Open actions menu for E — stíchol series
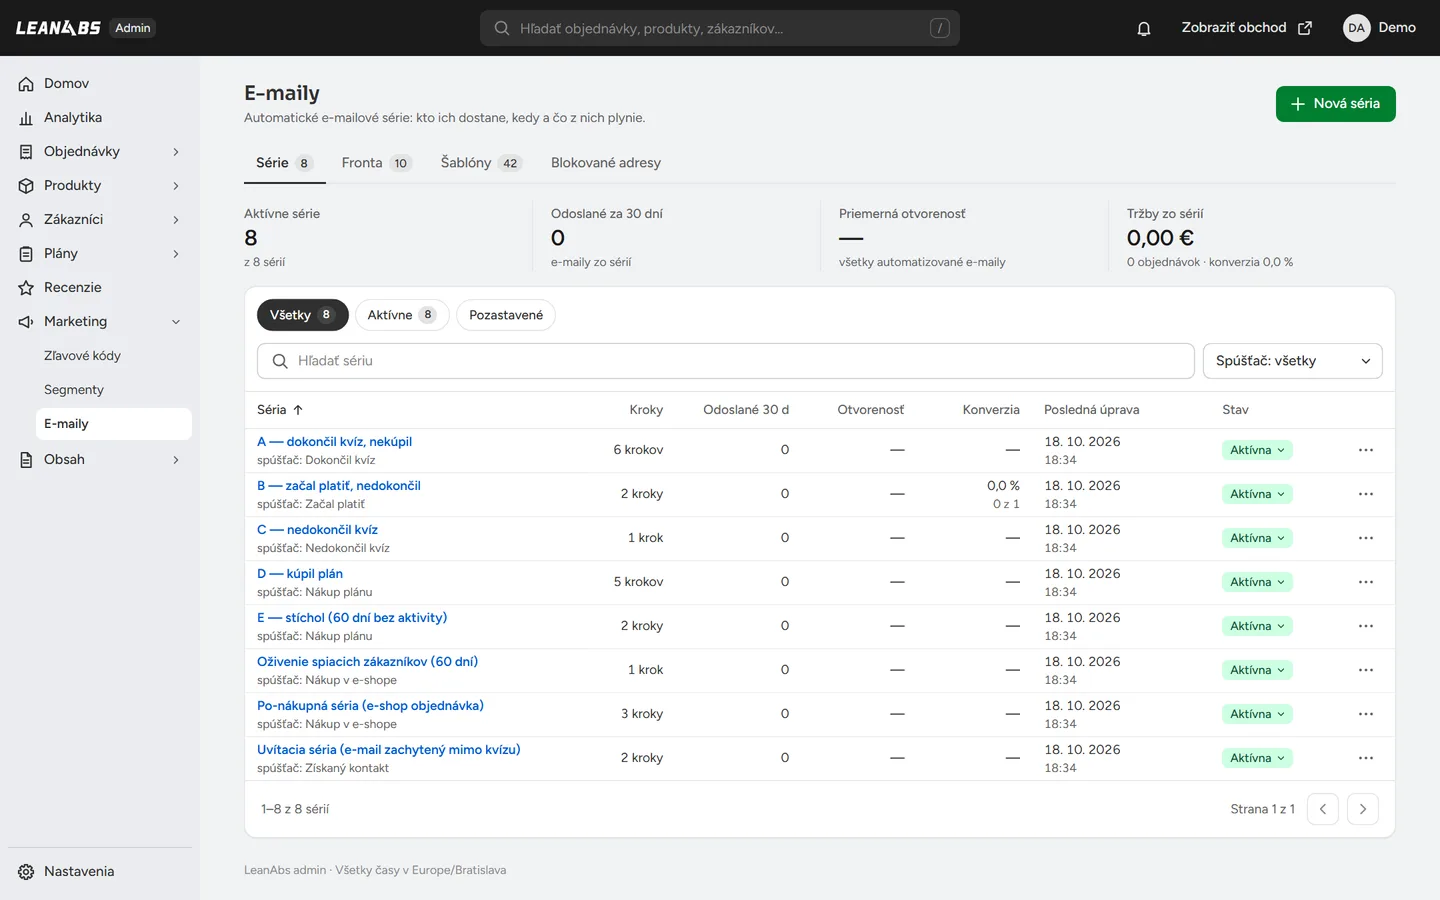Image resolution: width=1440 pixels, height=900 pixels. tap(1366, 626)
